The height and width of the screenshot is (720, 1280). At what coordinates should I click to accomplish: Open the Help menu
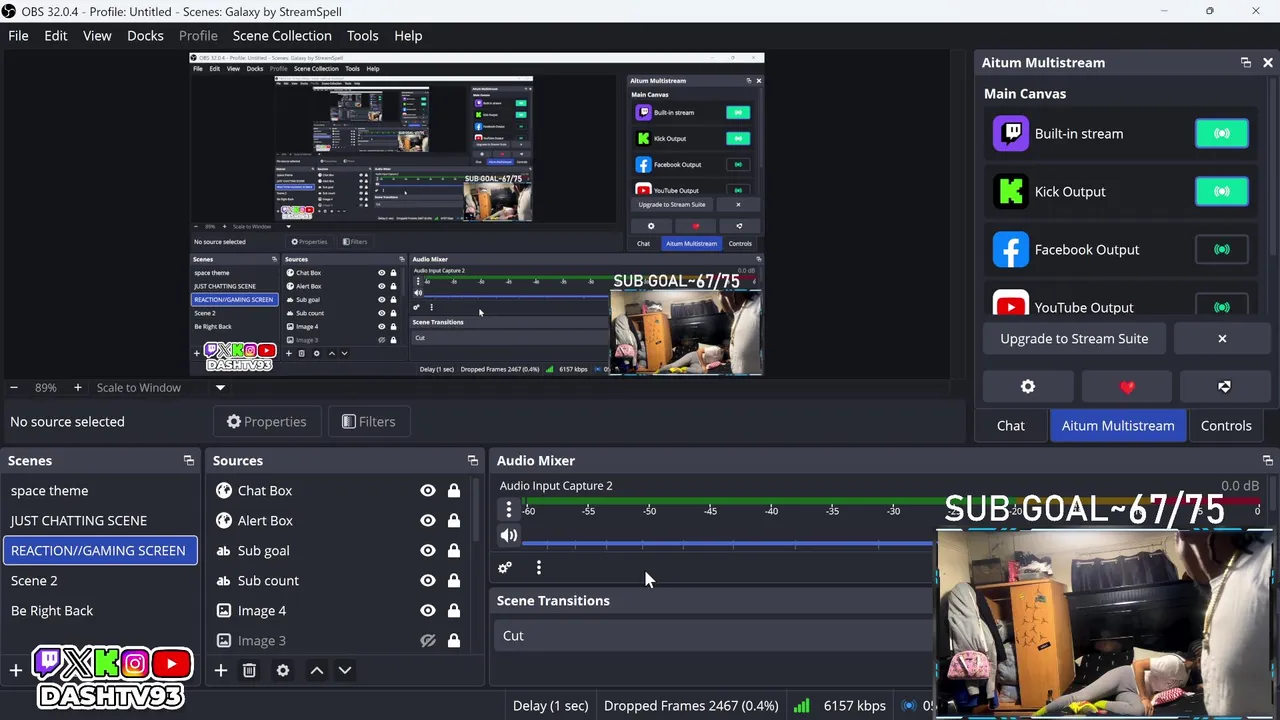tap(408, 35)
